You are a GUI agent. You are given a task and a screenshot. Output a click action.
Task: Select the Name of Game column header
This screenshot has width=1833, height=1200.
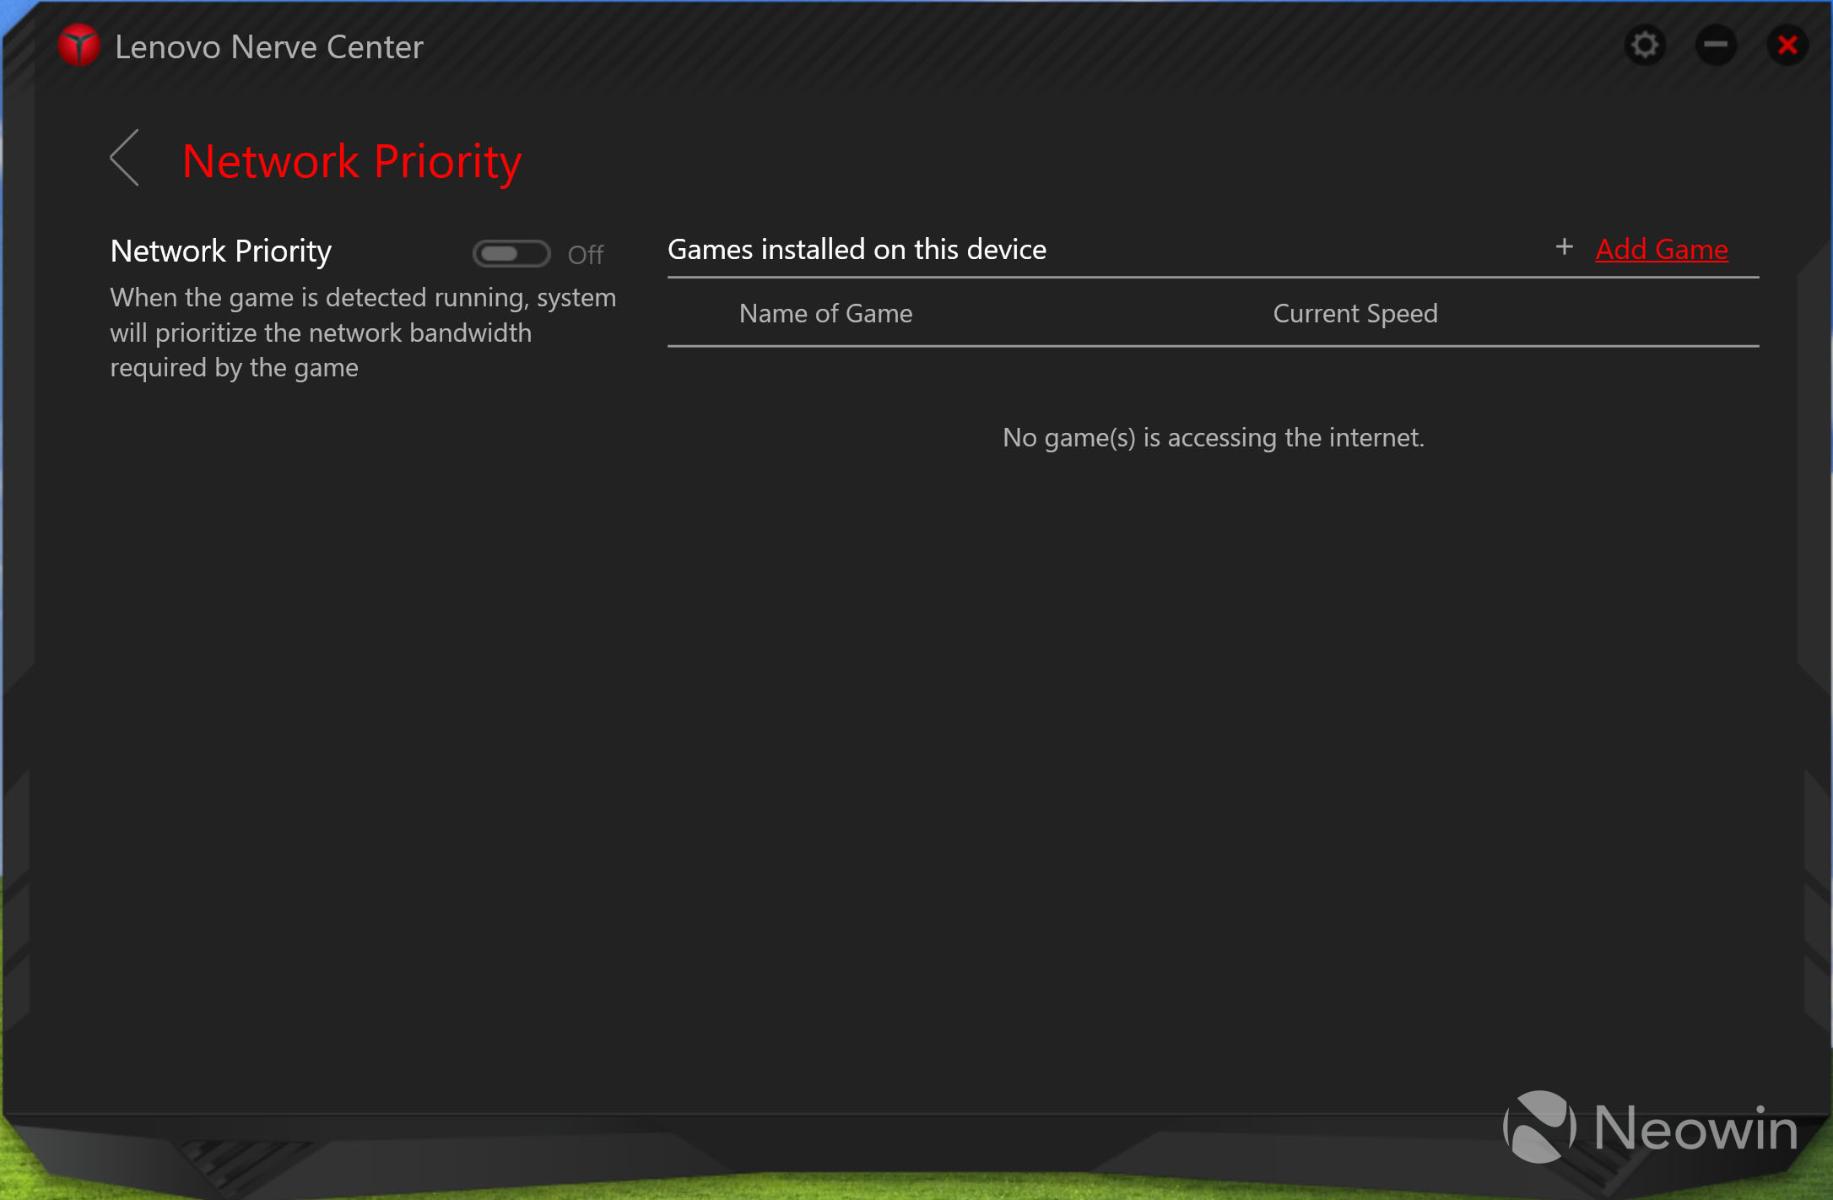click(x=826, y=314)
